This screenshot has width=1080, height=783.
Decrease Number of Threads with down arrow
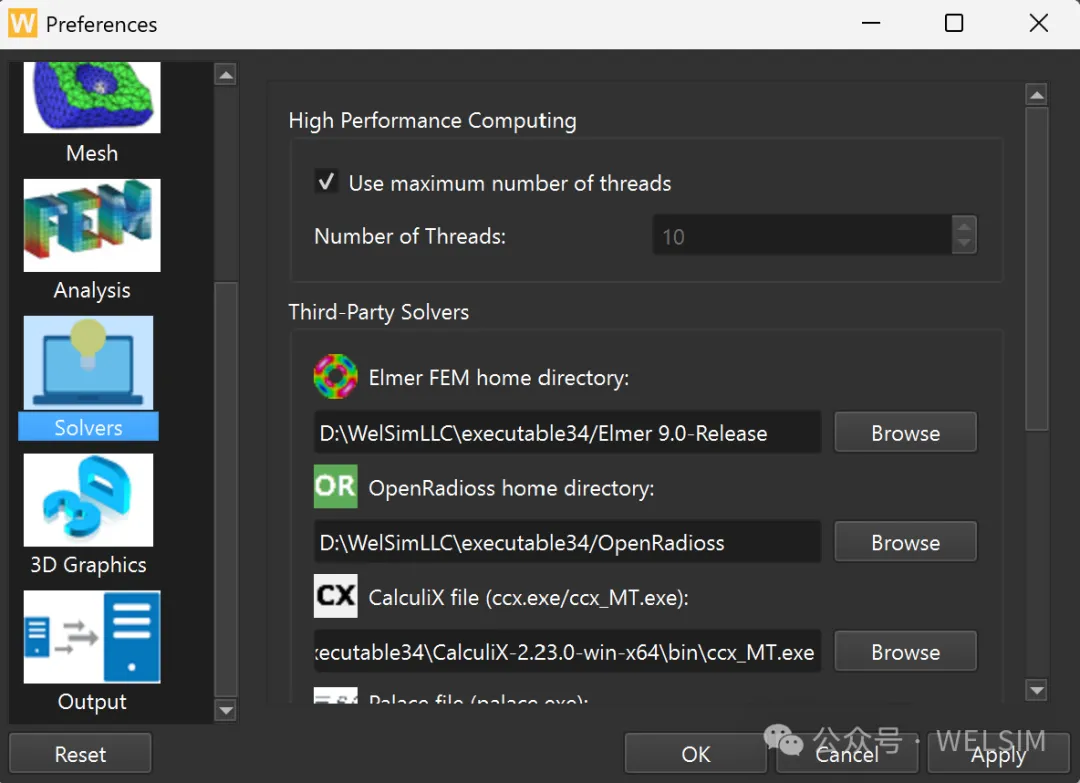pos(964,244)
